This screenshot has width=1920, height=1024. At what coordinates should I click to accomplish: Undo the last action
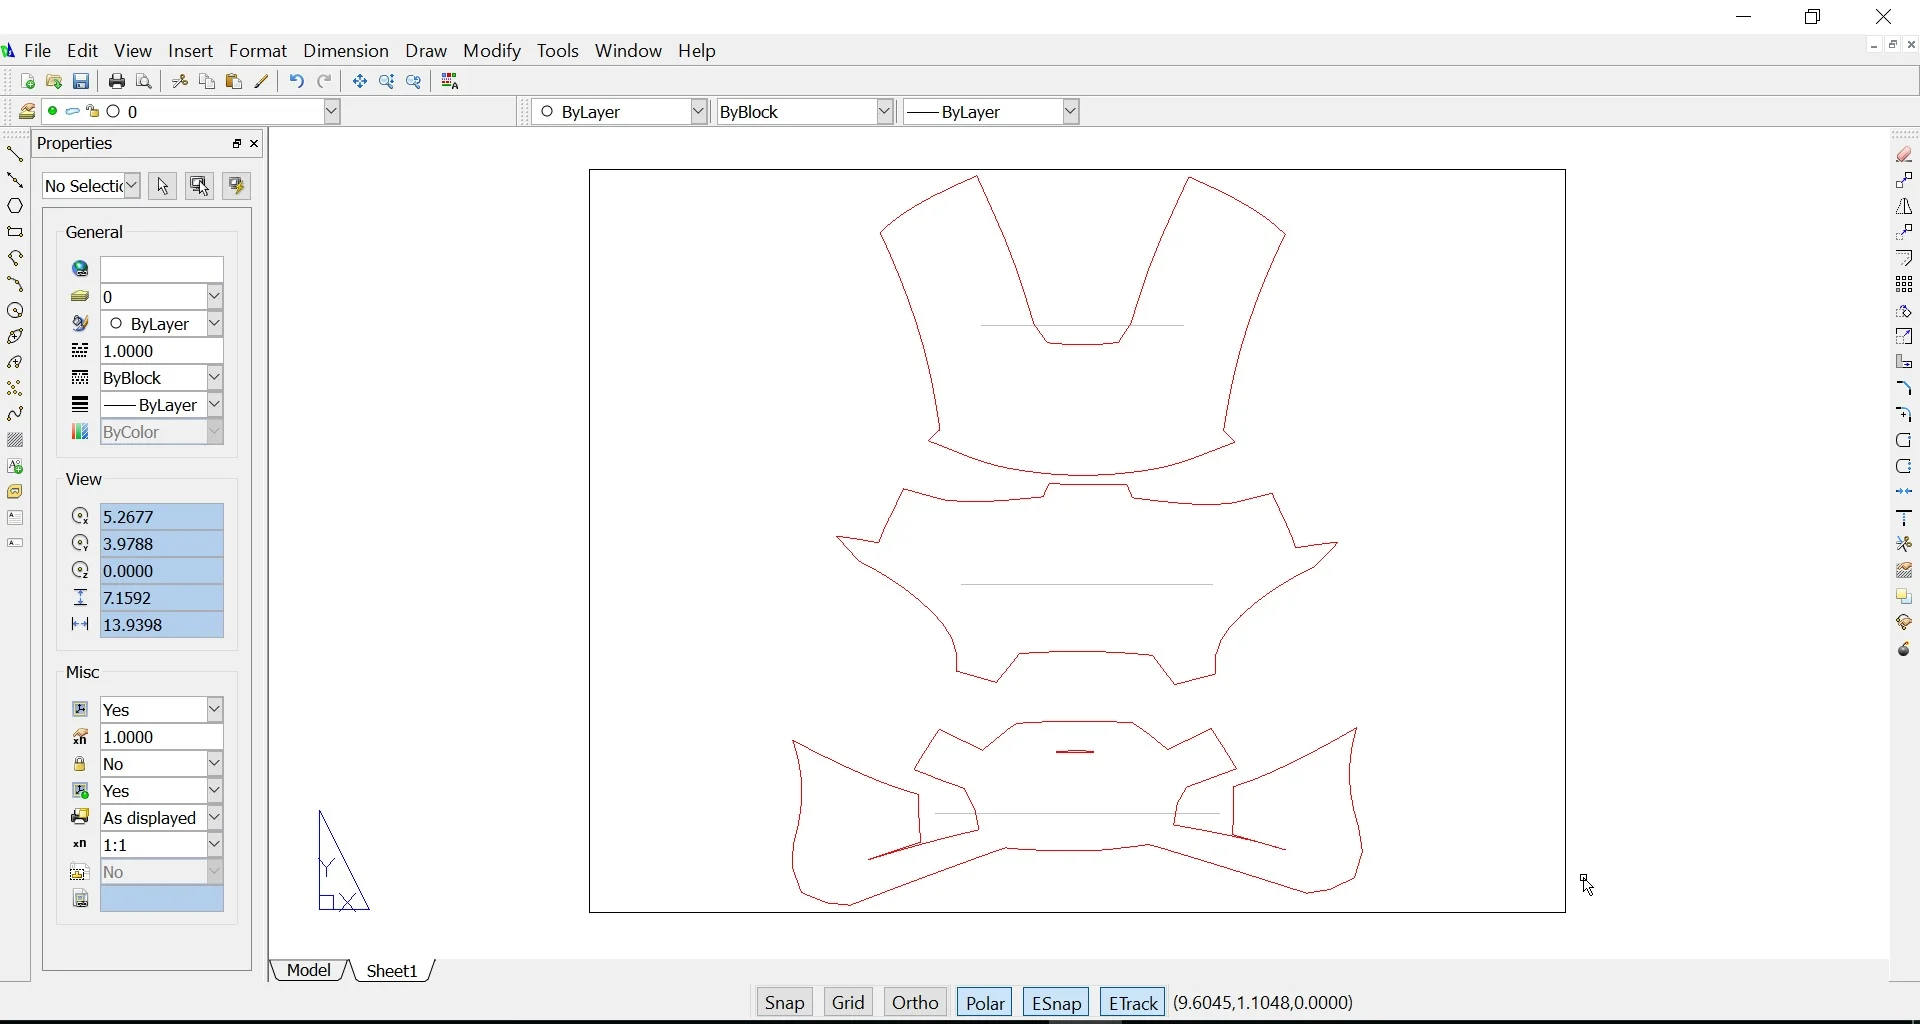(297, 83)
